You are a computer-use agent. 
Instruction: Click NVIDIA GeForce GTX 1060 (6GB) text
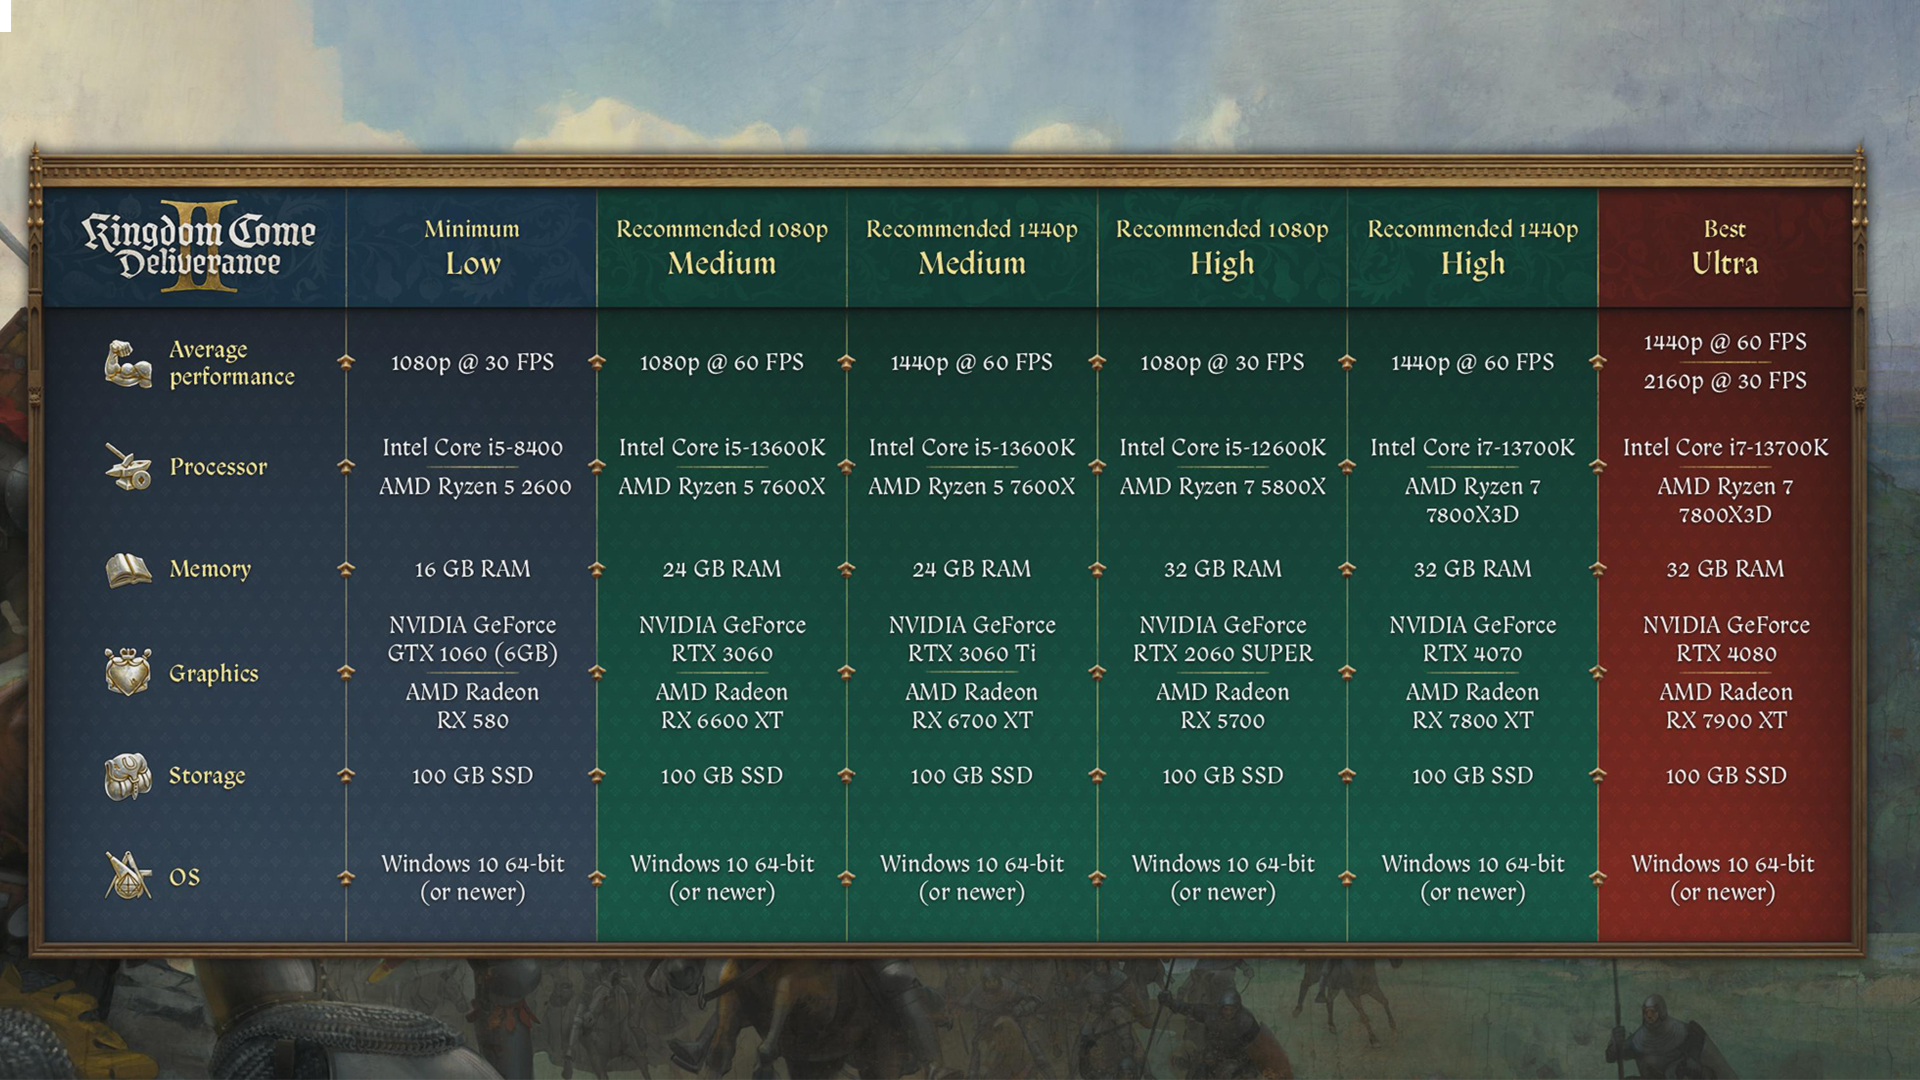click(x=472, y=639)
